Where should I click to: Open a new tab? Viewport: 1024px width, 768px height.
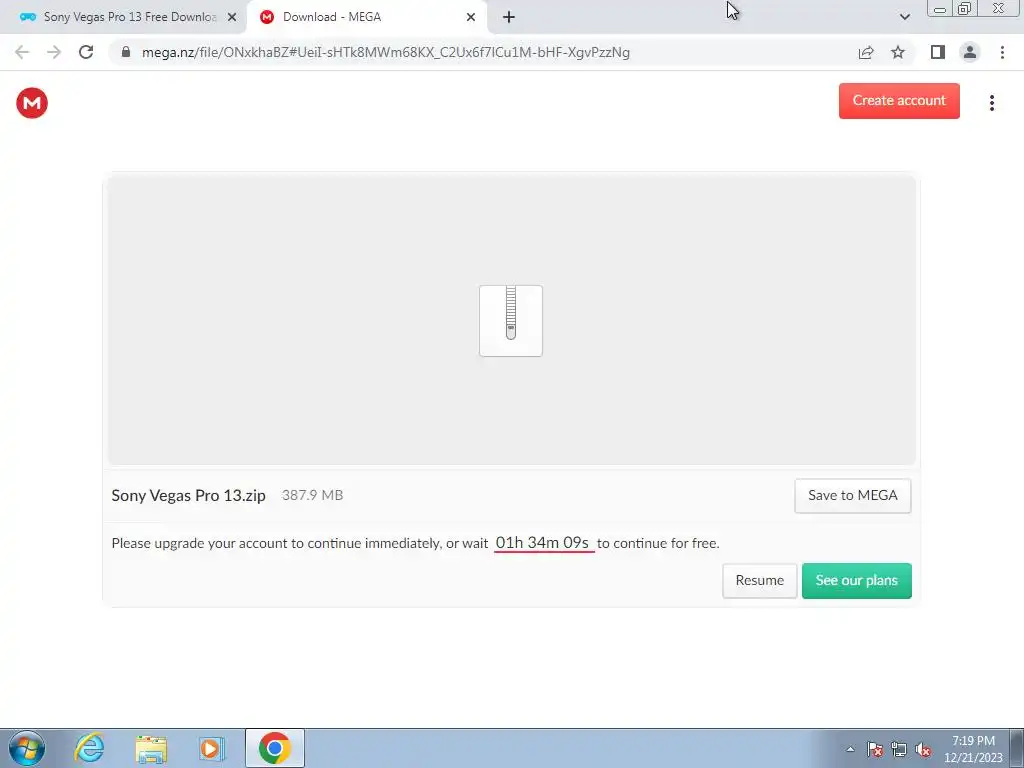(x=509, y=17)
